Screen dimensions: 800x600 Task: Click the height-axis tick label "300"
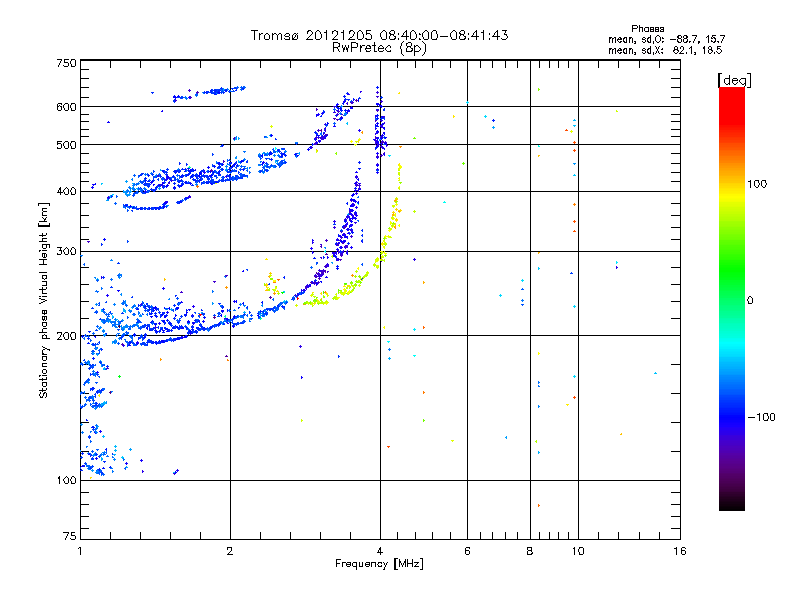(66, 252)
